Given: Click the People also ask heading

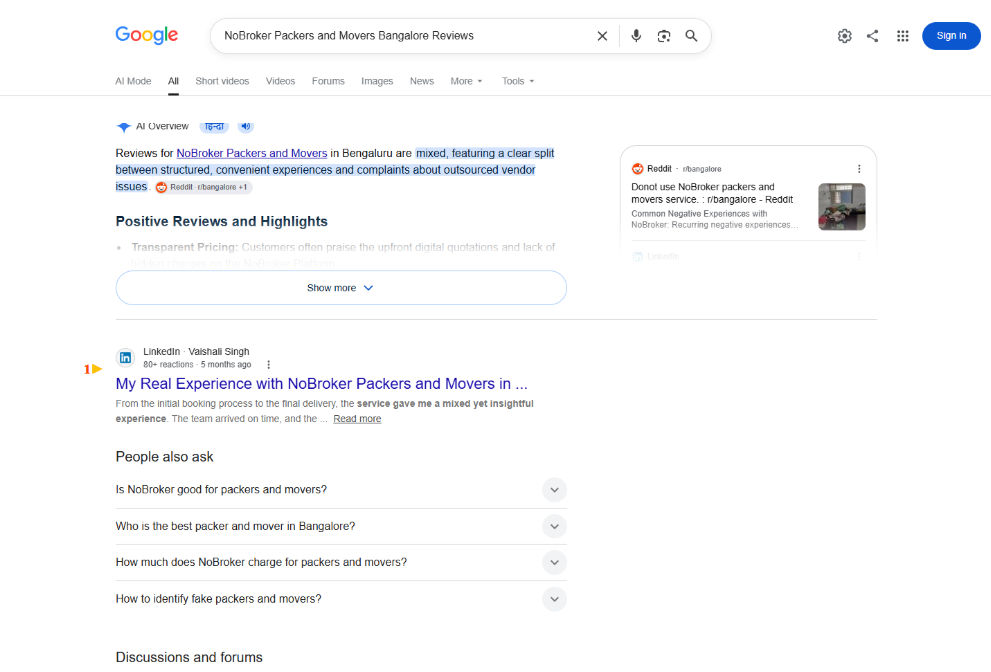Looking at the screenshot, I should coord(164,456).
